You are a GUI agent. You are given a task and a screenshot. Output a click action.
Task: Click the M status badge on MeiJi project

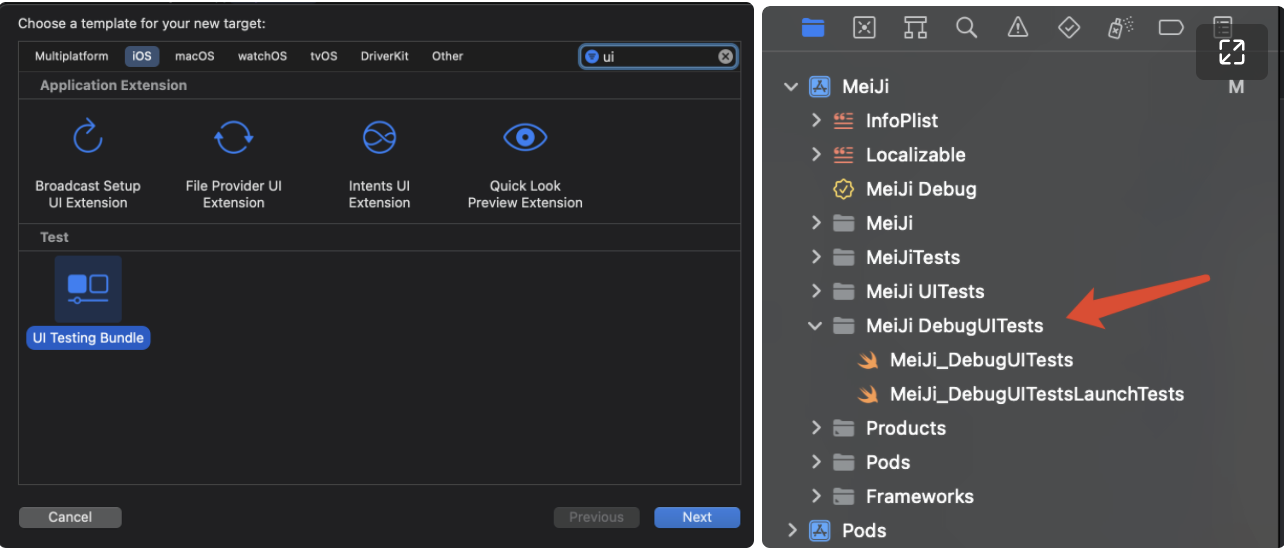pos(1236,87)
